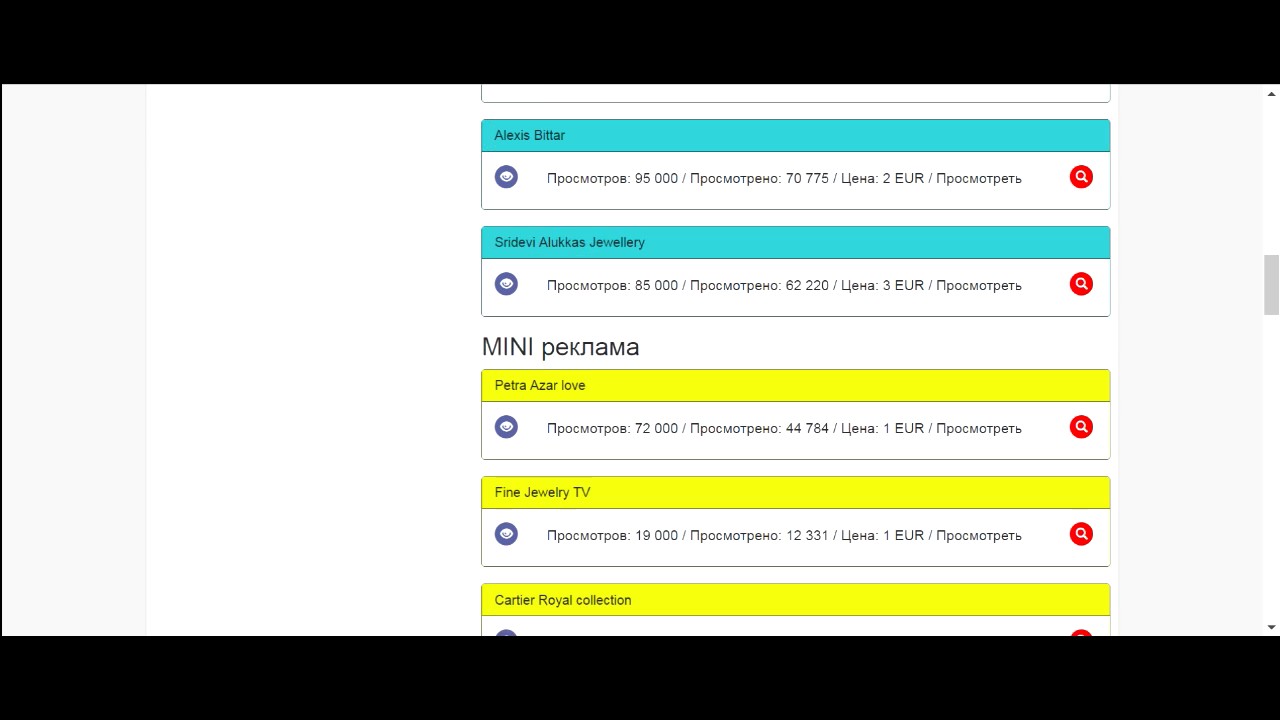Click the MINI реклама heading
The height and width of the screenshot is (720, 1280).
tap(560, 347)
